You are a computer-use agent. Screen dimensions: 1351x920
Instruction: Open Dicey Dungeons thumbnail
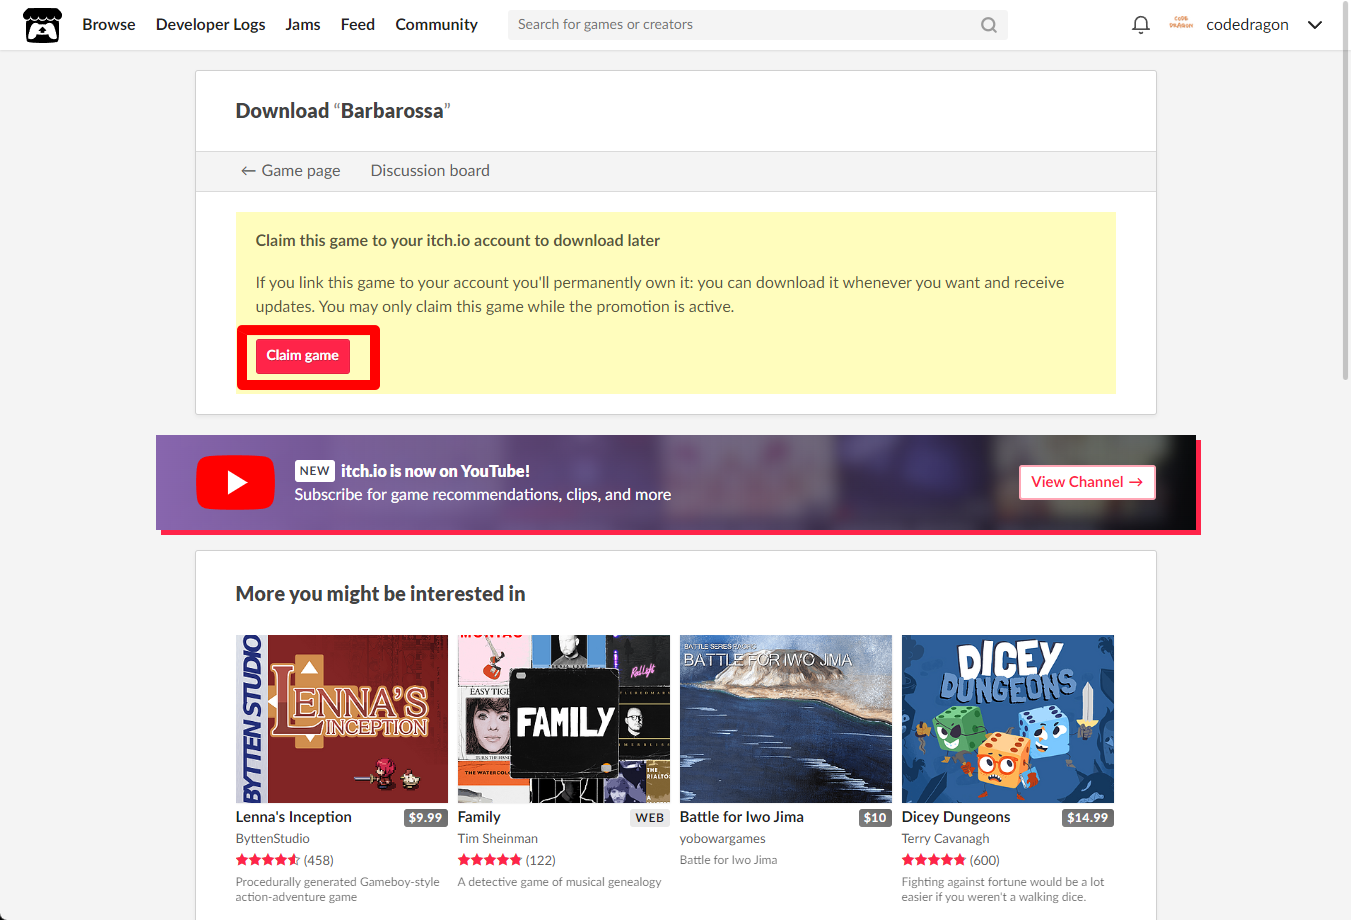1008,719
